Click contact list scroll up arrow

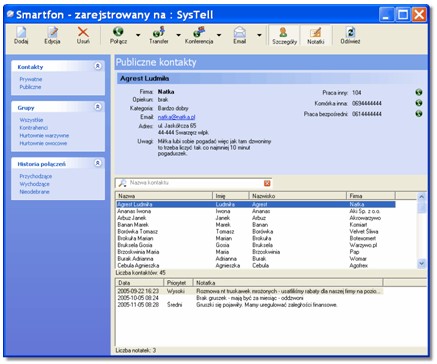click(422, 197)
